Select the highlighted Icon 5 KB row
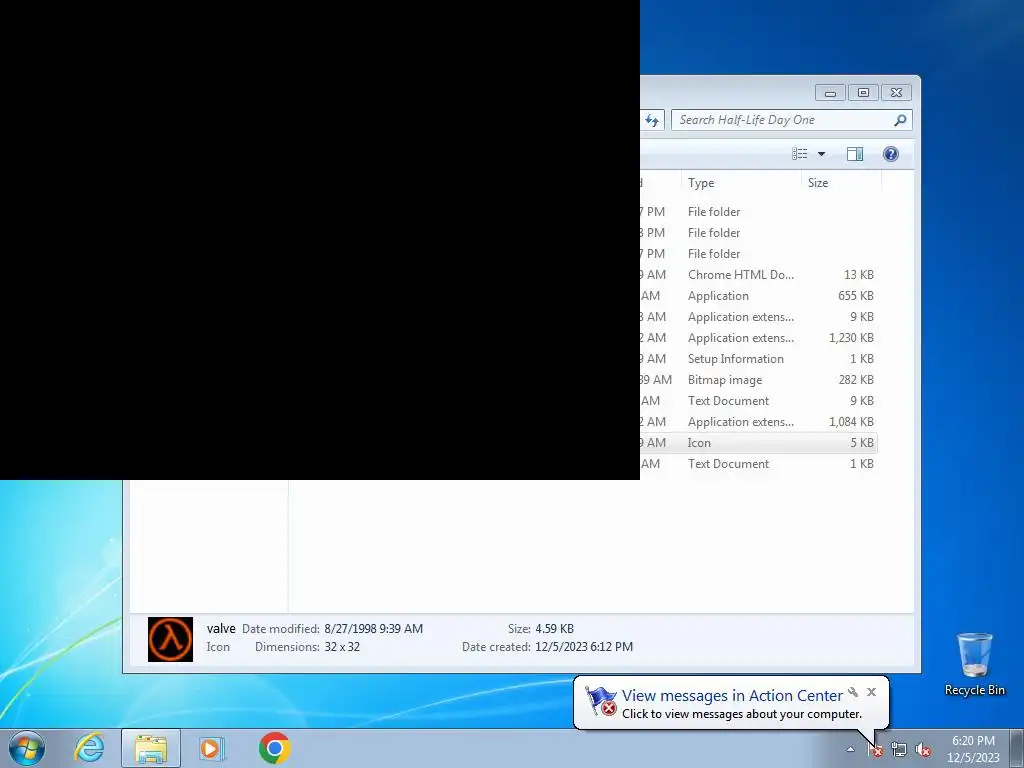 click(758, 443)
